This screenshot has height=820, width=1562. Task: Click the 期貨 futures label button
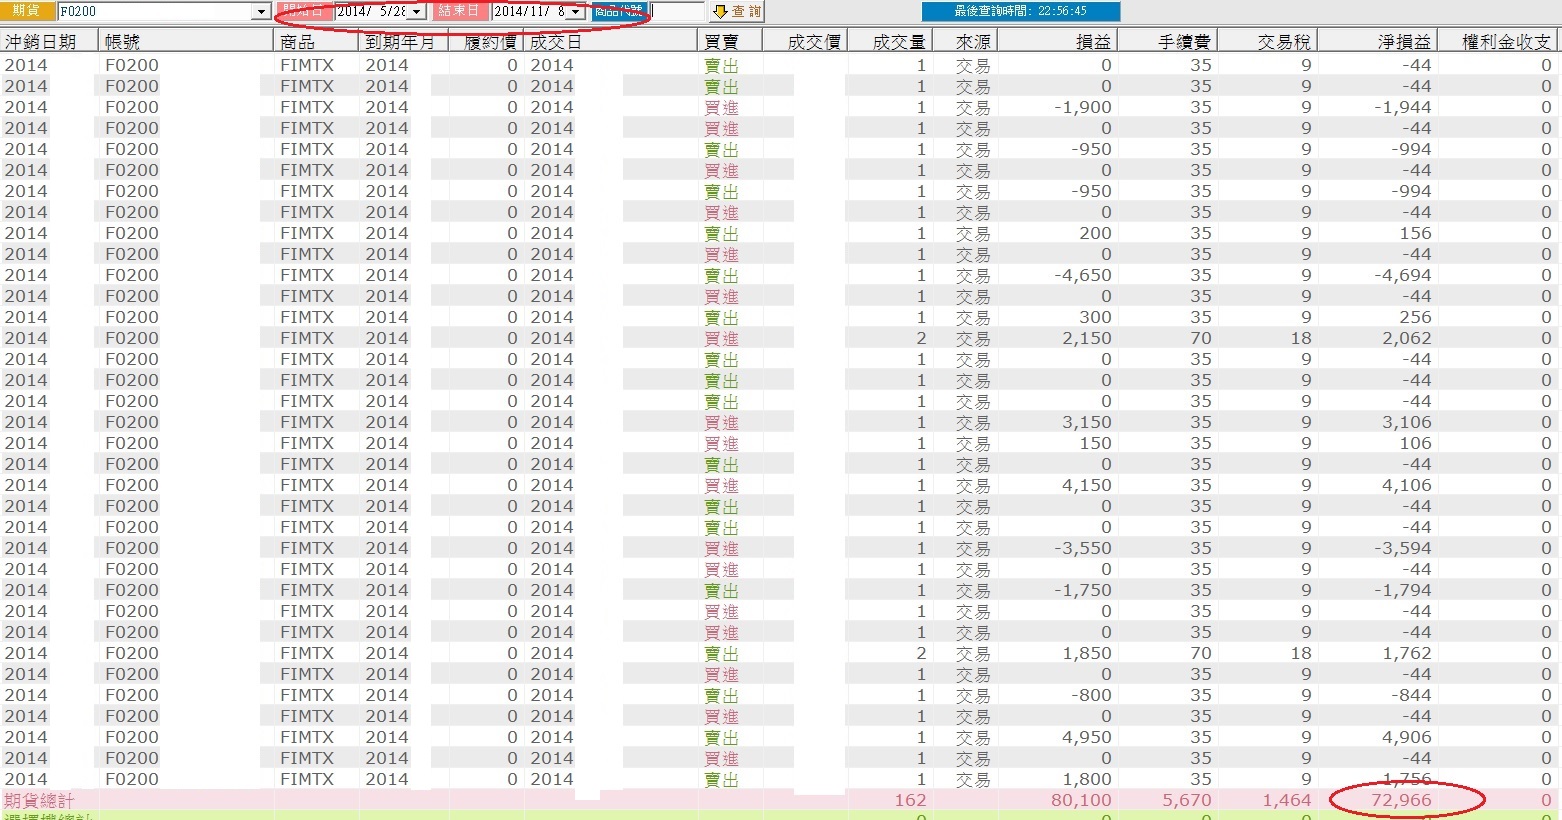click(x=27, y=11)
